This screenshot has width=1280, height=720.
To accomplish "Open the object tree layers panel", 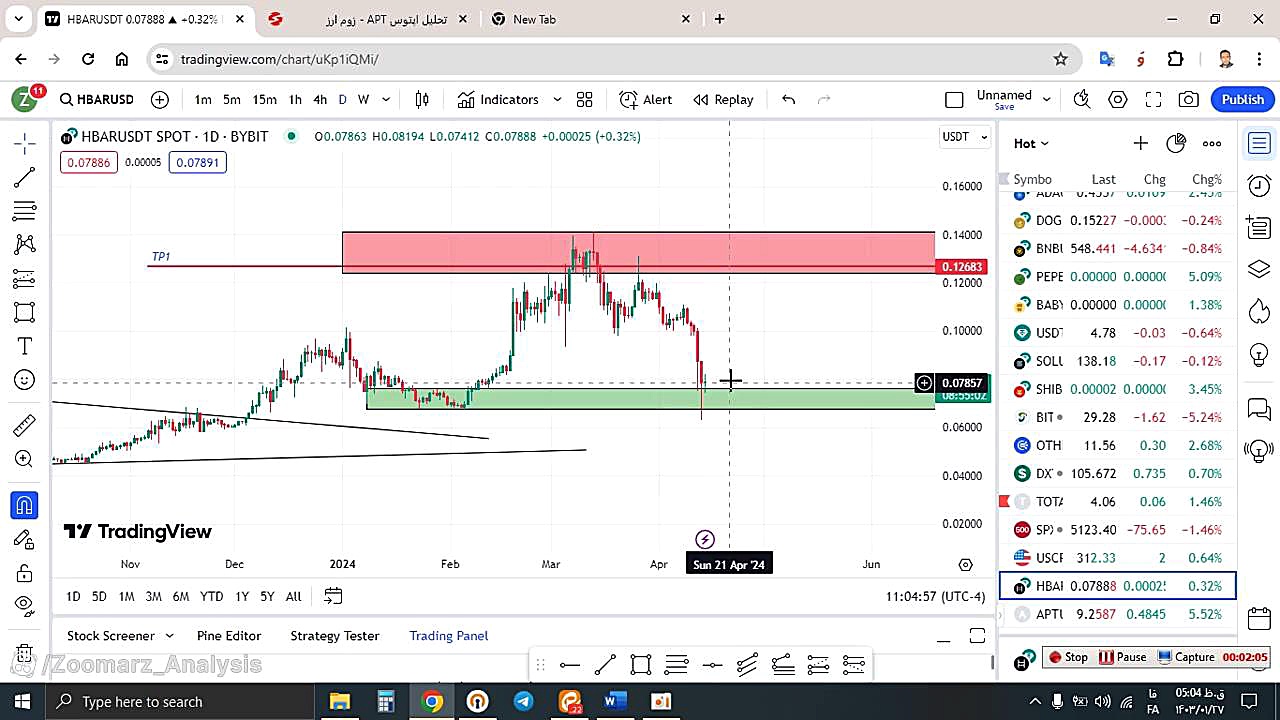I will (x=1259, y=269).
